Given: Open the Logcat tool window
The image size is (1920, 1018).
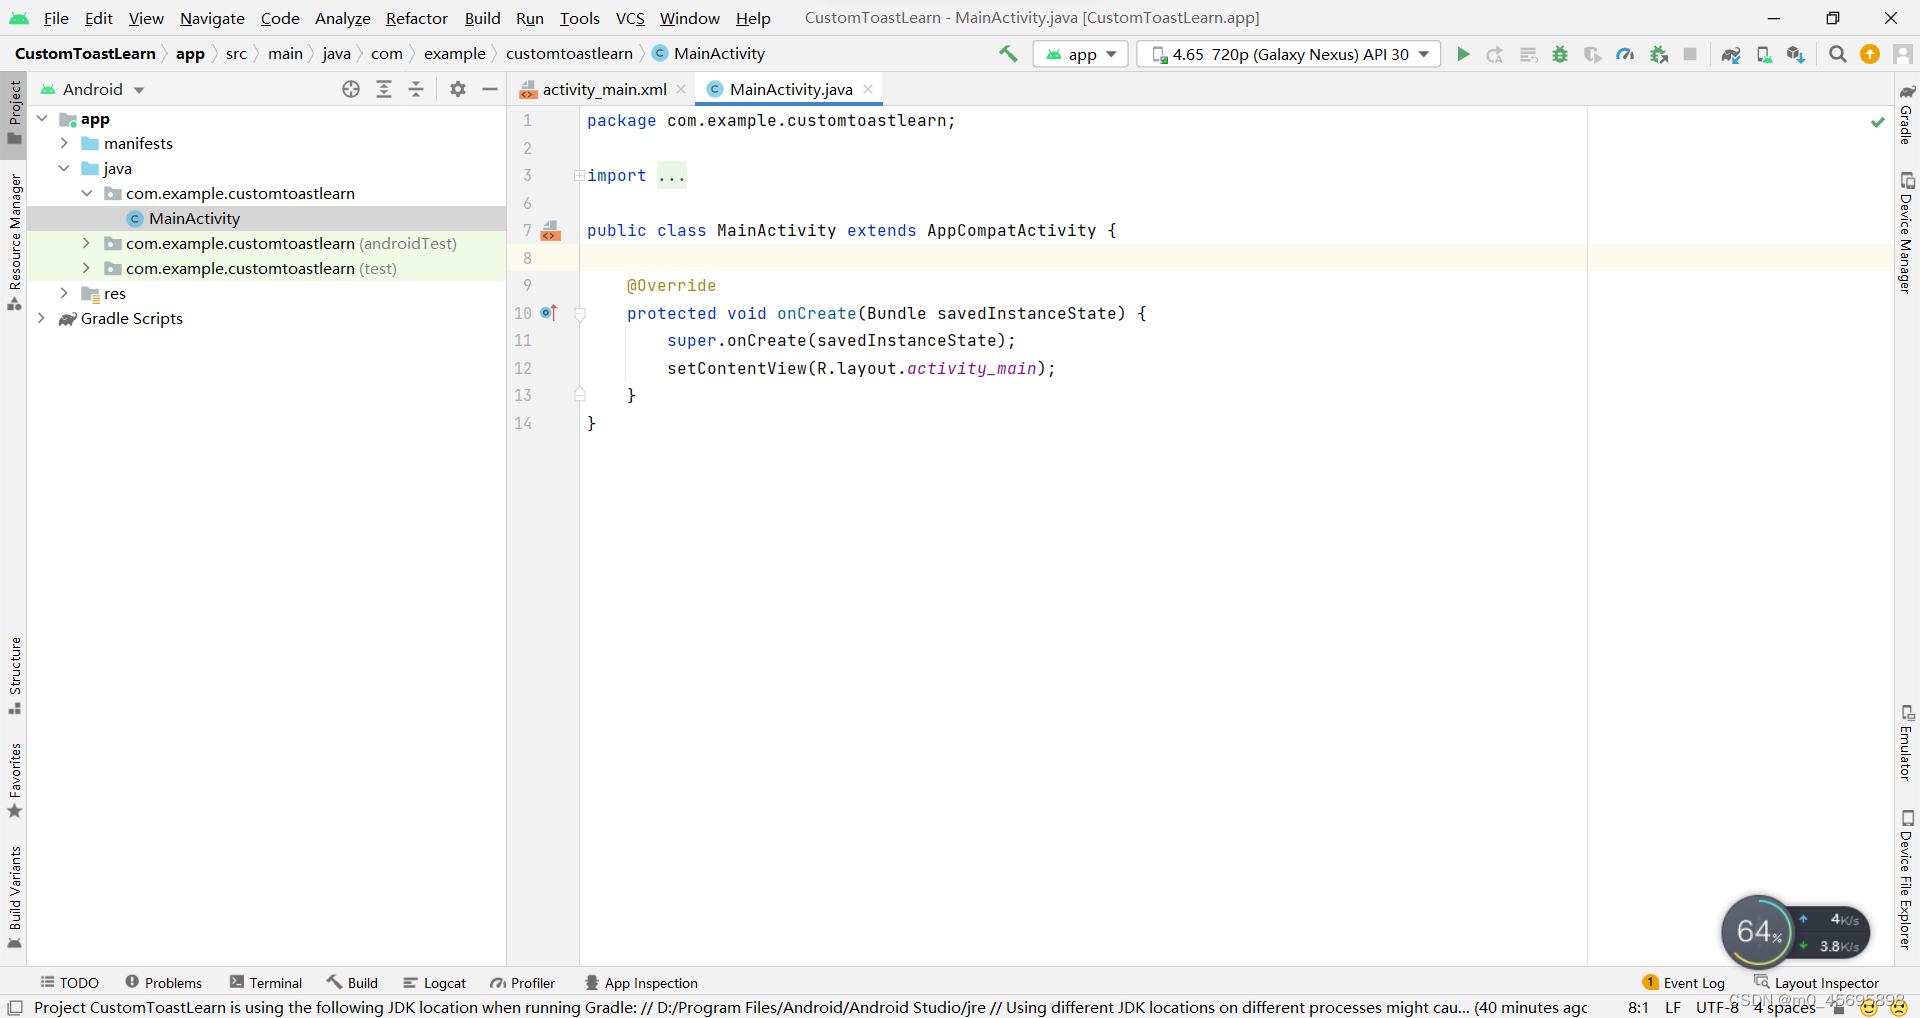Looking at the screenshot, I should (x=434, y=983).
